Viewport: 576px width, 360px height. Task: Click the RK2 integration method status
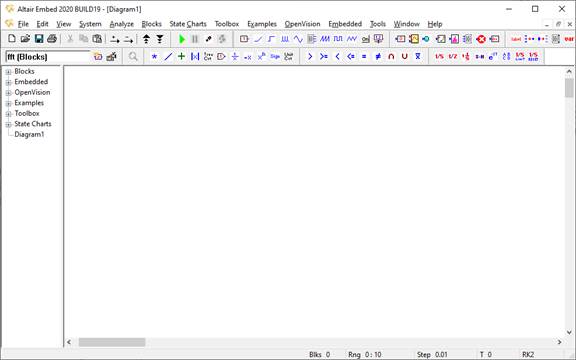(x=528, y=354)
